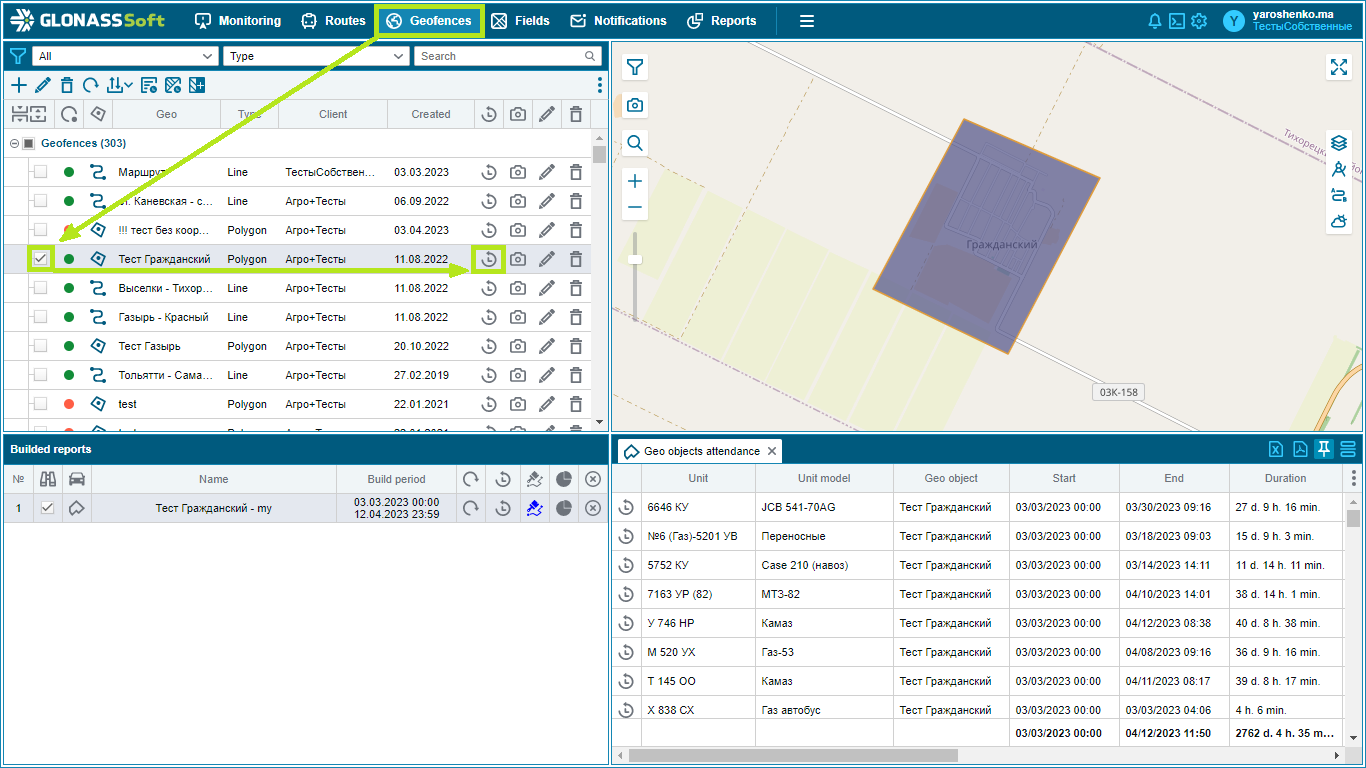Screen dimensions: 1366x768
Task: Tick the checkbox of the test polygon row
Action: (41, 404)
